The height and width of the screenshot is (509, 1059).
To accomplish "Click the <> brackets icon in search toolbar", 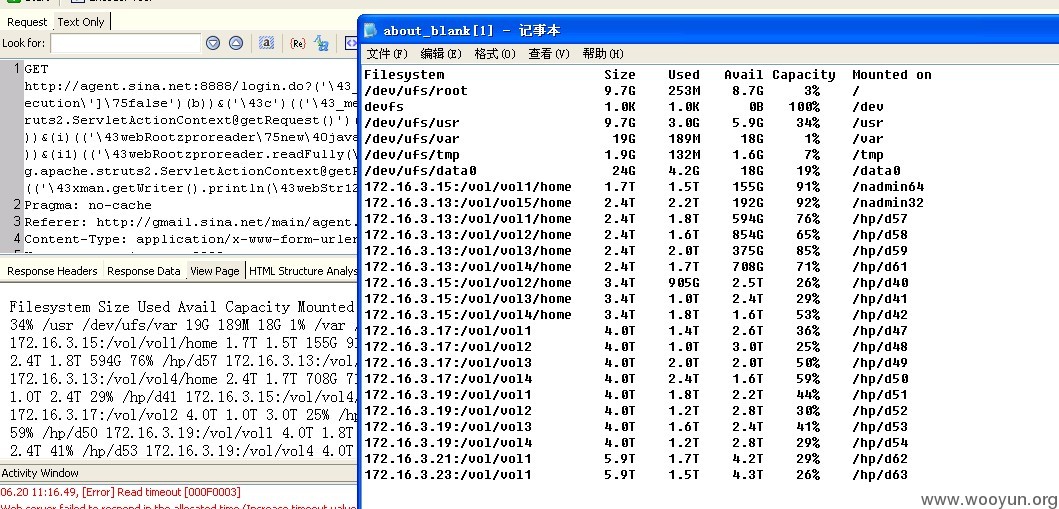I will (x=351, y=43).
